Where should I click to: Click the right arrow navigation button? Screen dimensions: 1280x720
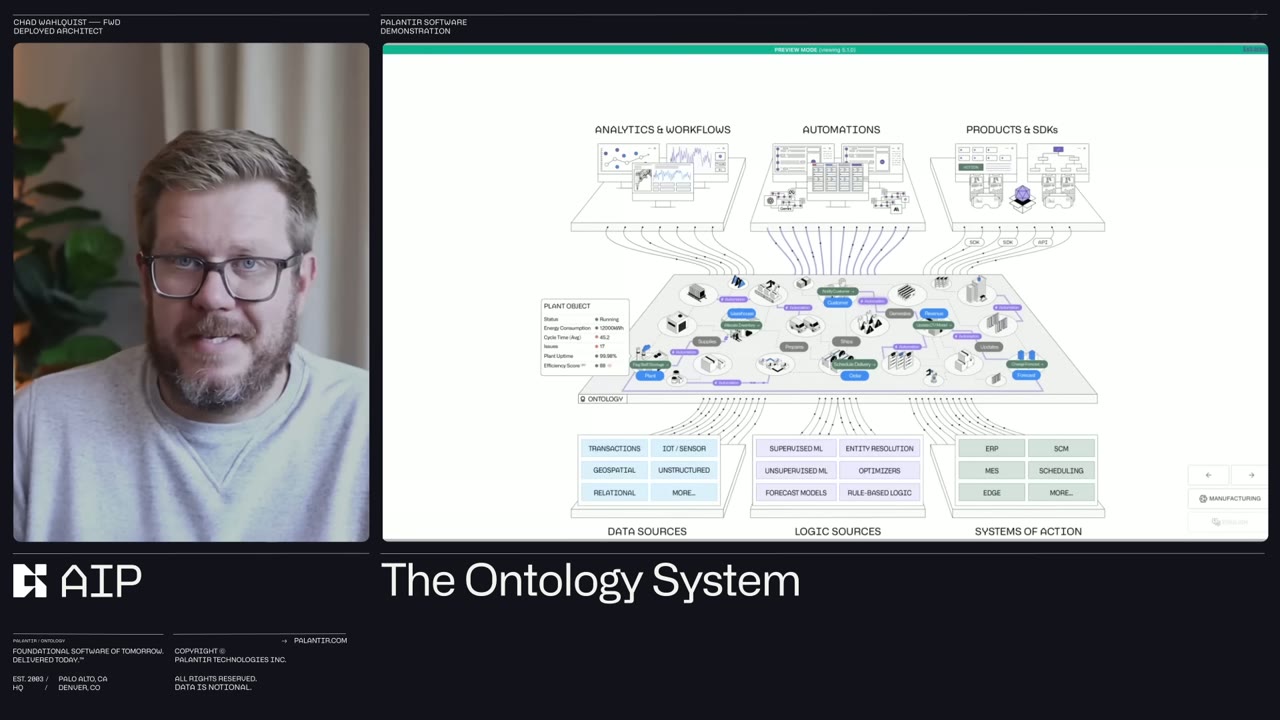click(x=1249, y=474)
